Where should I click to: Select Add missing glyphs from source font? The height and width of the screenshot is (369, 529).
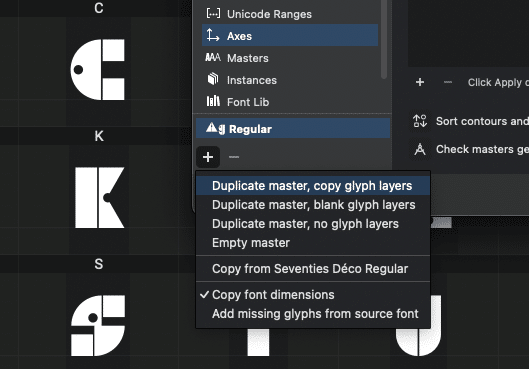[313, 314]
